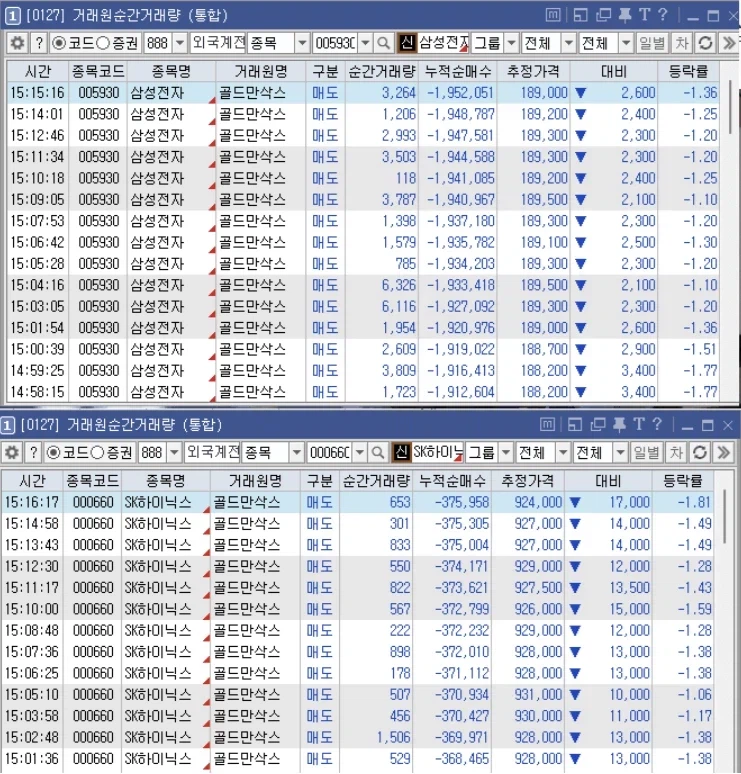Click help question button in bottom window toolbar
The width and height of the screenshot is (741, 774).
click(x=34, y=452)
